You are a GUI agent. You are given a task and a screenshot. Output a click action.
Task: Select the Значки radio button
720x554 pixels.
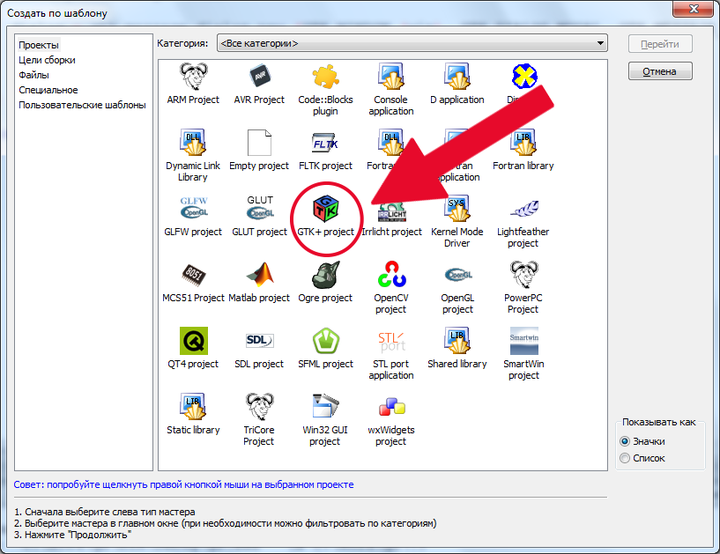[x=624, y=441]
